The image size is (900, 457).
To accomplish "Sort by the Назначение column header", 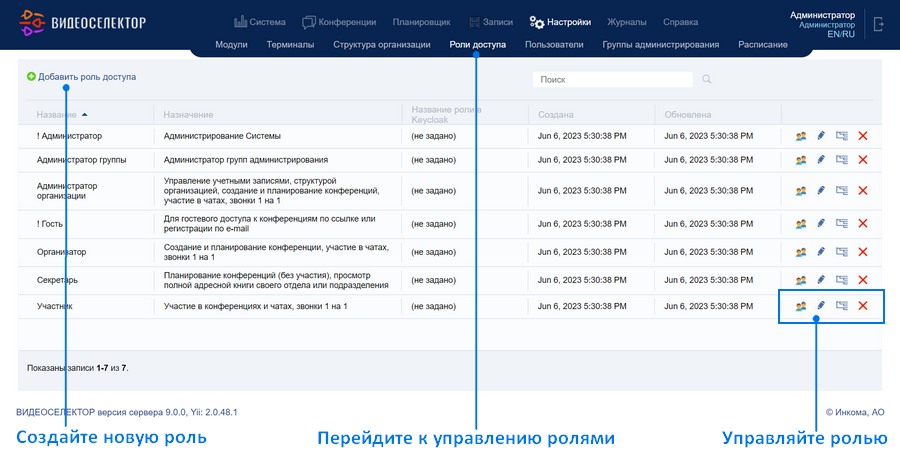I will [x=188, y=114].
